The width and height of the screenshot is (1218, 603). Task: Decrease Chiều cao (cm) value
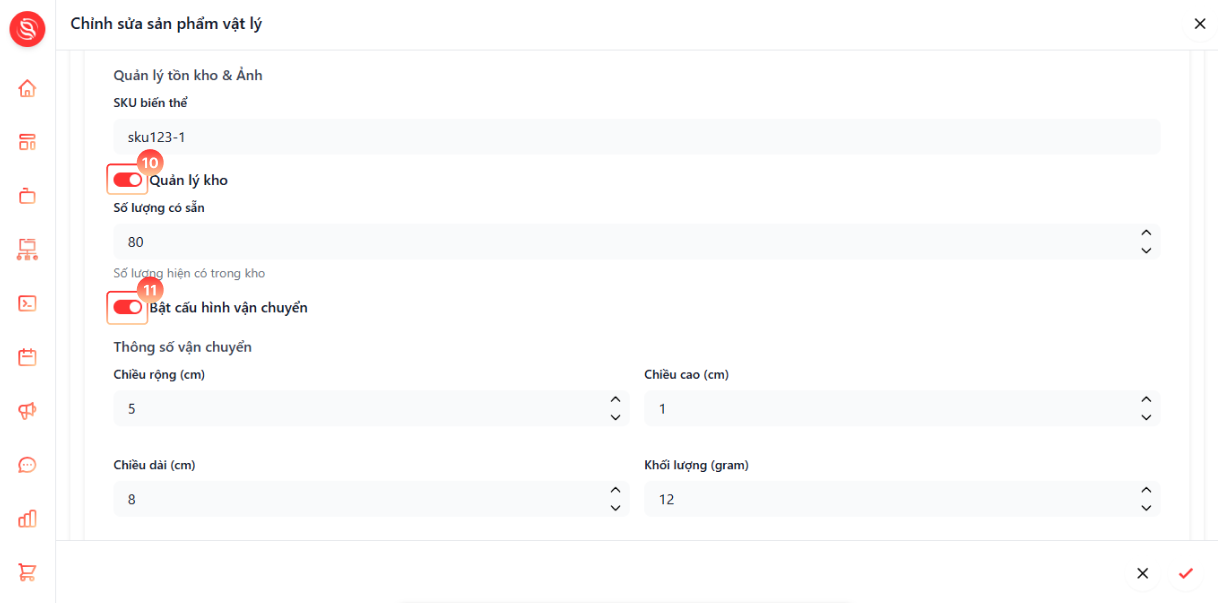1146,417
